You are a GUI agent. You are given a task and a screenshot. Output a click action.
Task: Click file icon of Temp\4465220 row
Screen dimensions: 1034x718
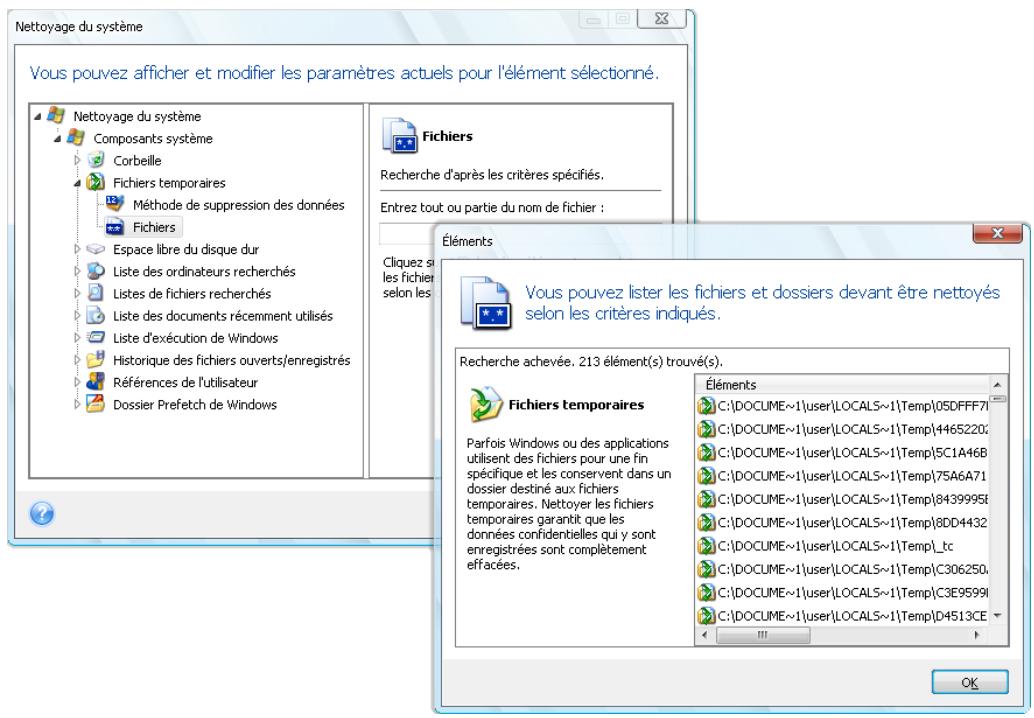(706, 429)
